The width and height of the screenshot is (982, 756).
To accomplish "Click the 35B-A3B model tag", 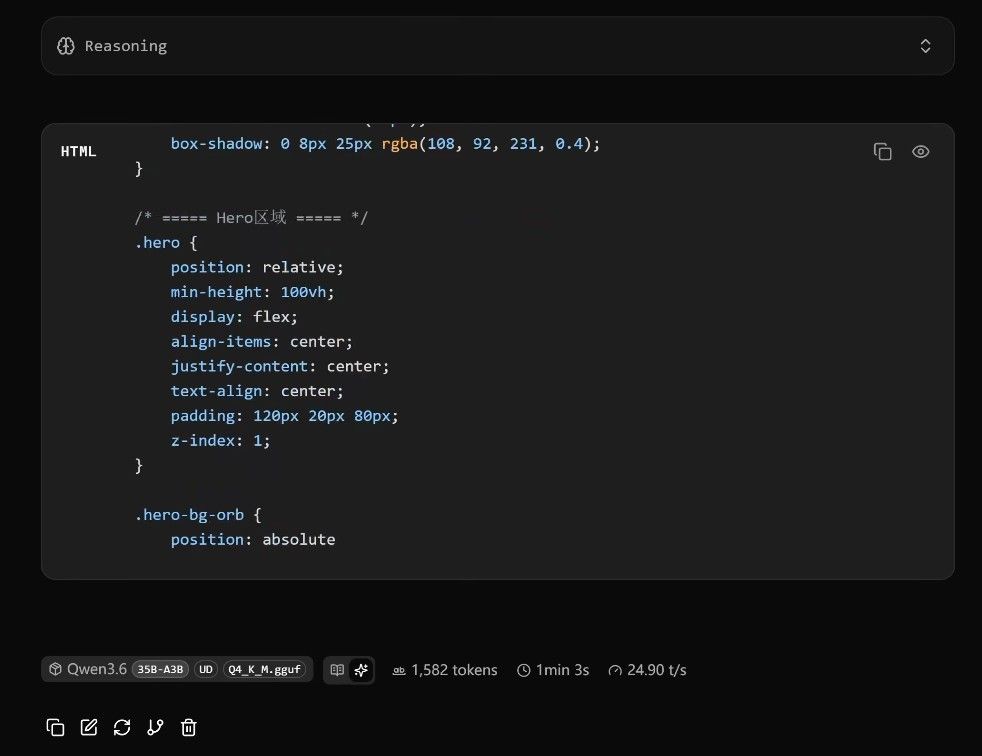I will pos(160,670).
